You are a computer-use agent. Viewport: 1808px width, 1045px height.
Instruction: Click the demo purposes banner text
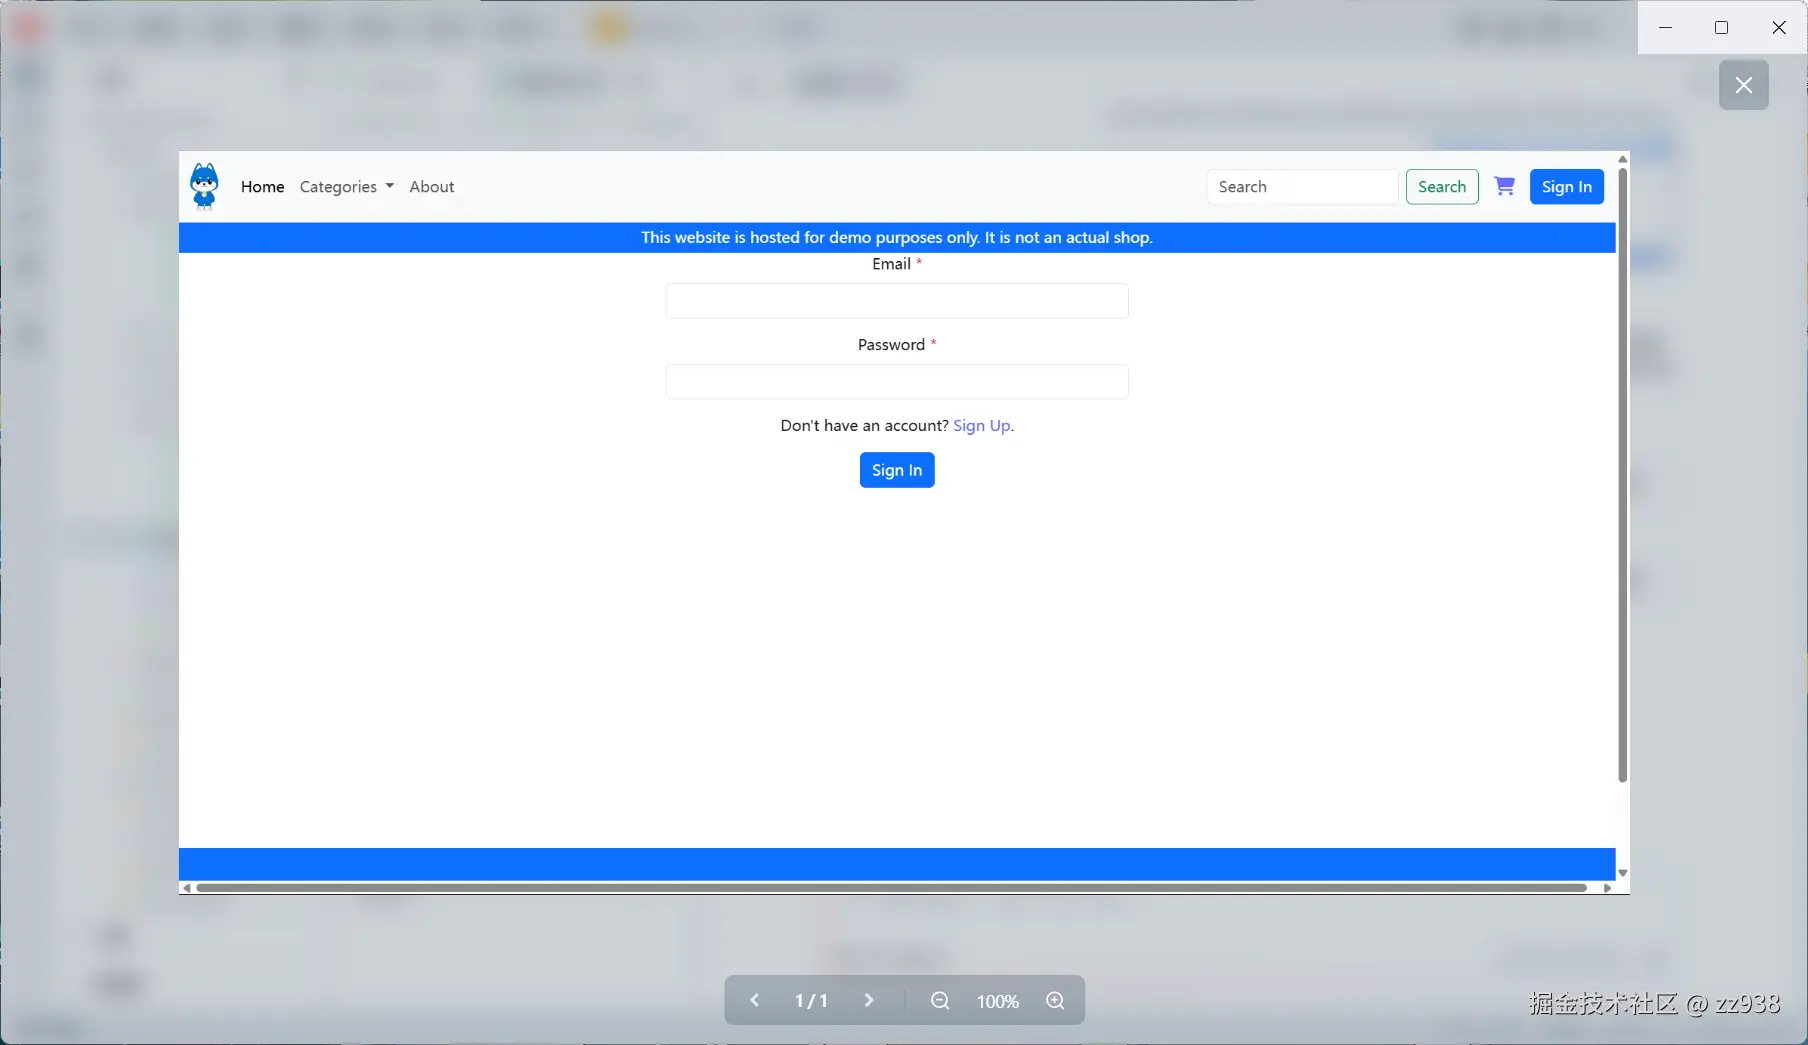pyautogui.click(x=897, y=237)
